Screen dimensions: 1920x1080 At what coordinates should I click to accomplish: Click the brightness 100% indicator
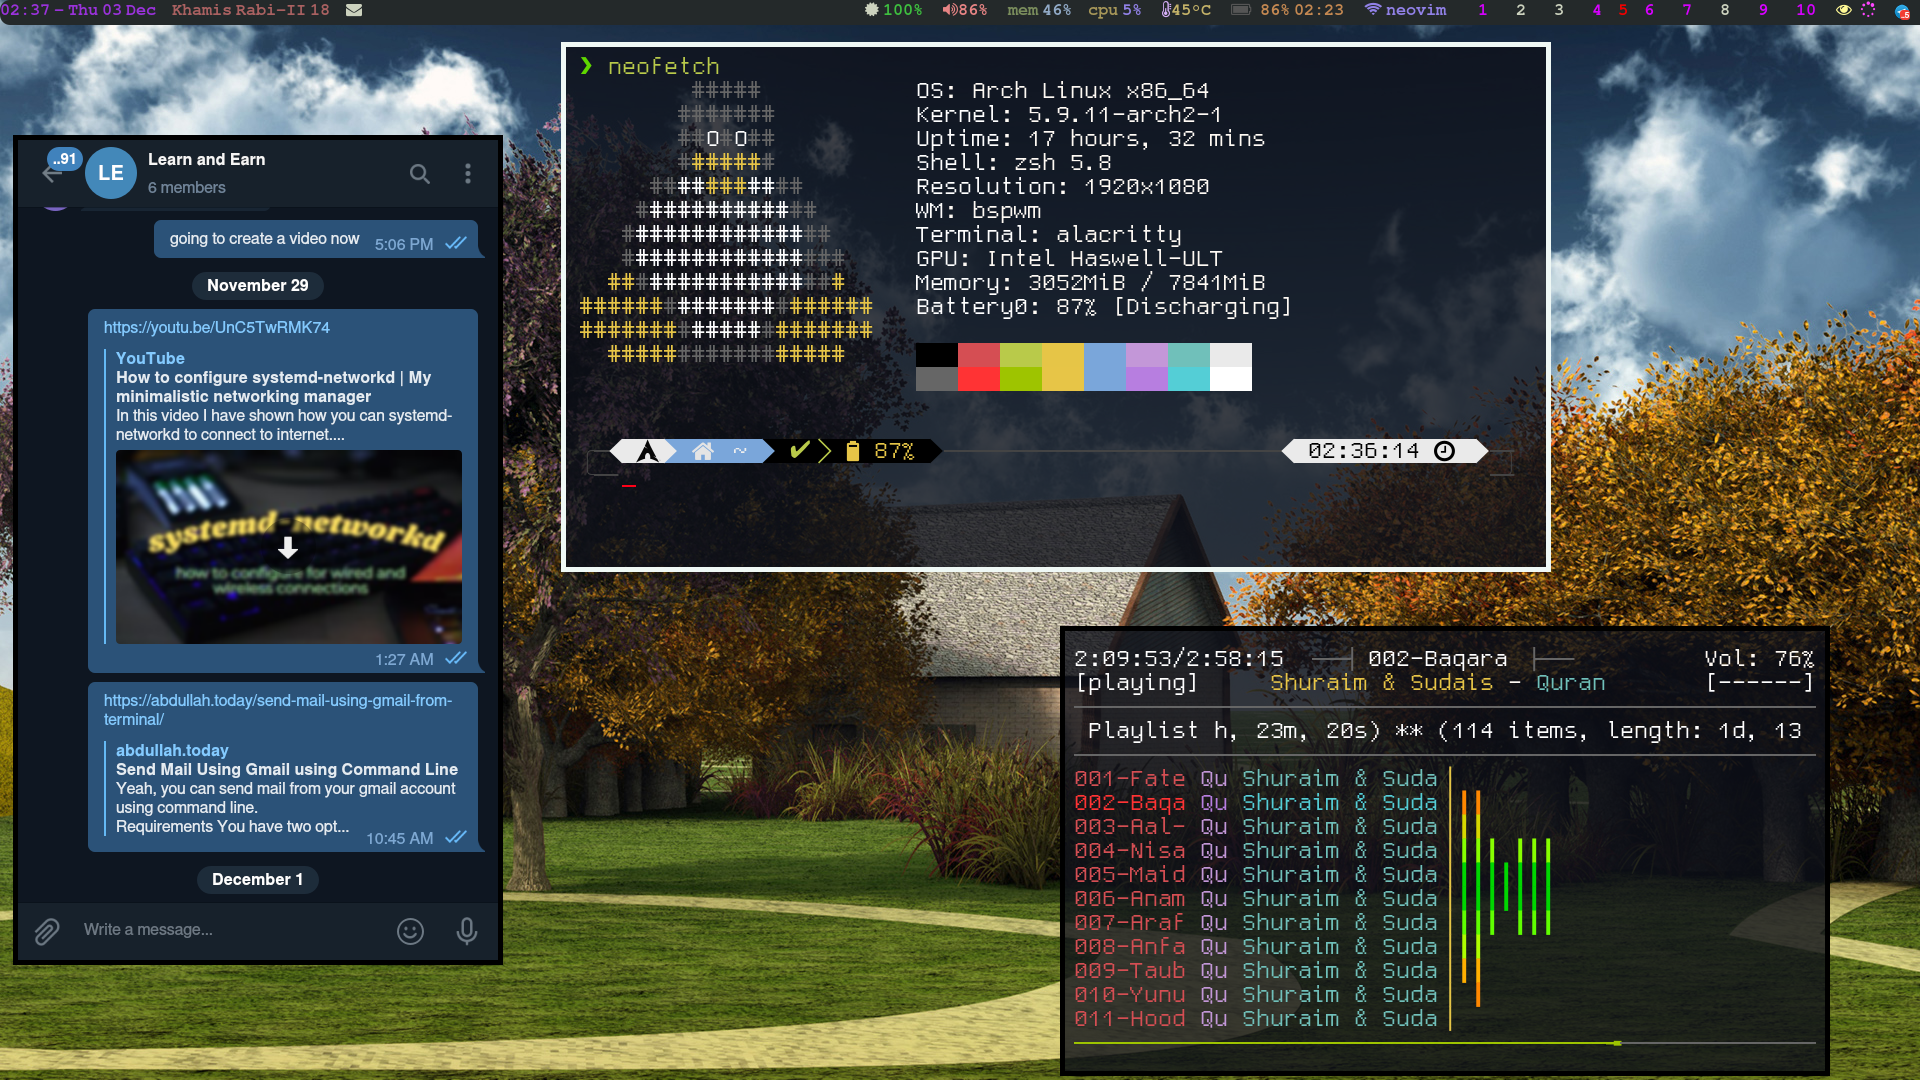tap(893, 10)
